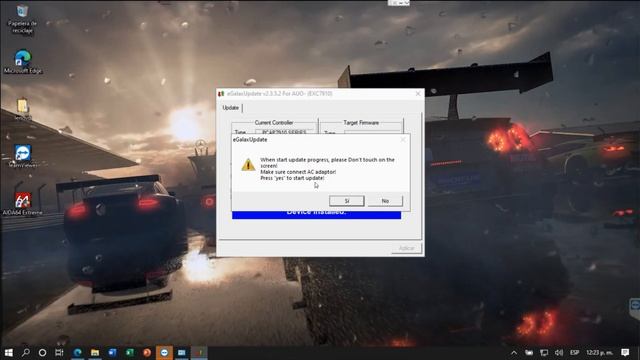Click the small remote-control bar at top edge
Viewport: 640px width, 360px height.
pos(399,3)
